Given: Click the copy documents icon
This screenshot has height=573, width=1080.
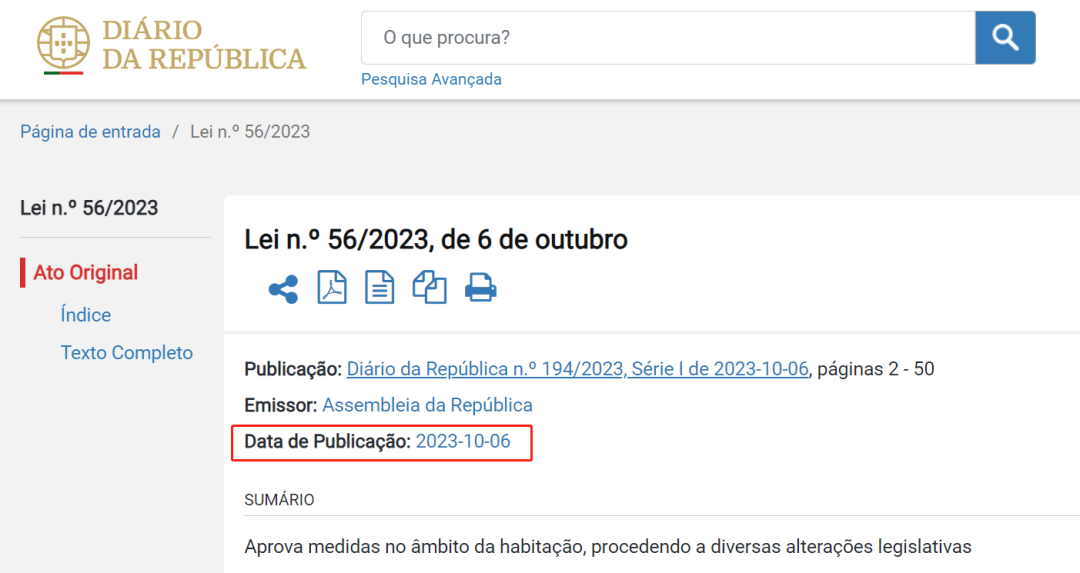Looking at the screenshot, I should (429, 287).
